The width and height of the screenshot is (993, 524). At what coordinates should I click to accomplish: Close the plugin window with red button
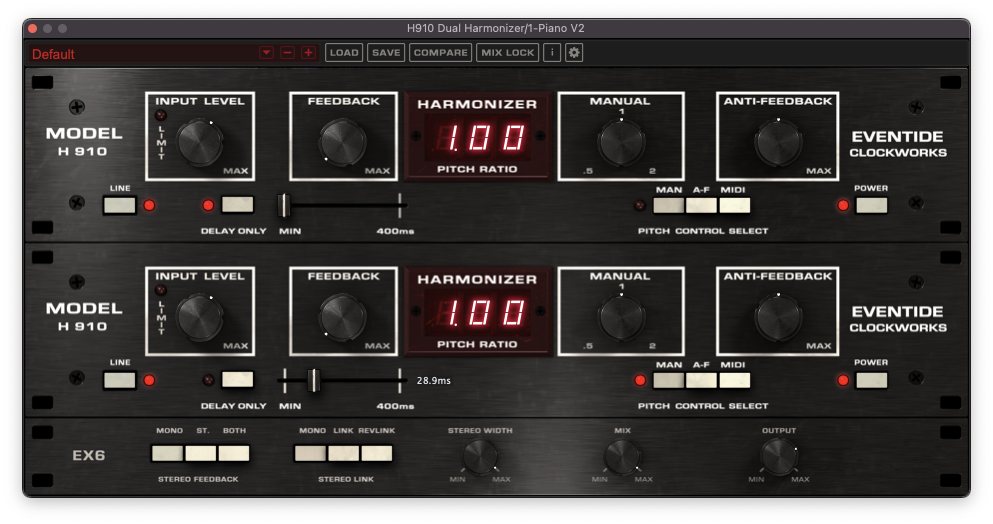point(32,28)
